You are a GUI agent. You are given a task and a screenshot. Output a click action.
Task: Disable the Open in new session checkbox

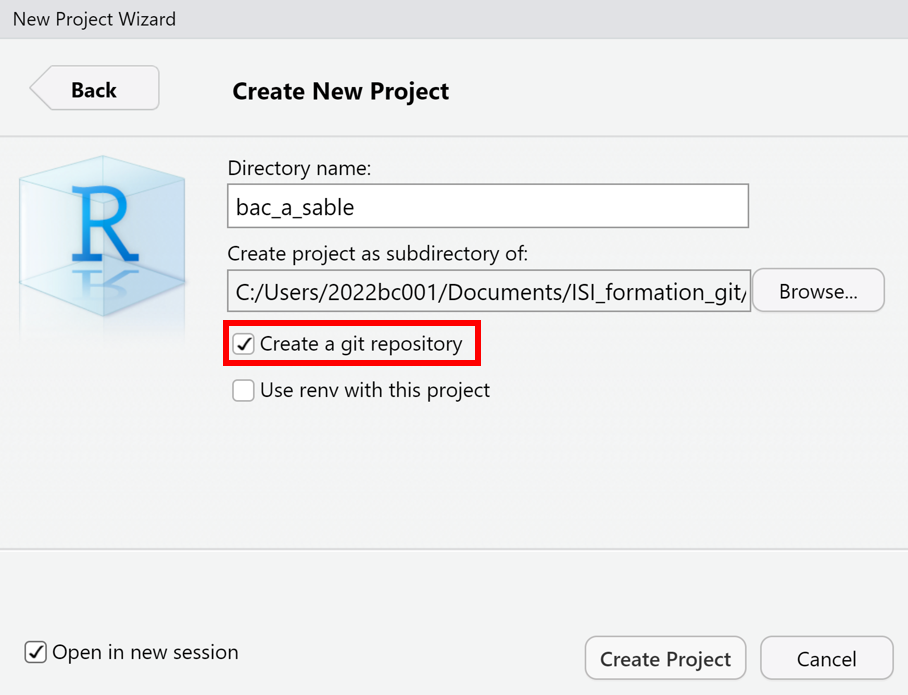(36, 653)
